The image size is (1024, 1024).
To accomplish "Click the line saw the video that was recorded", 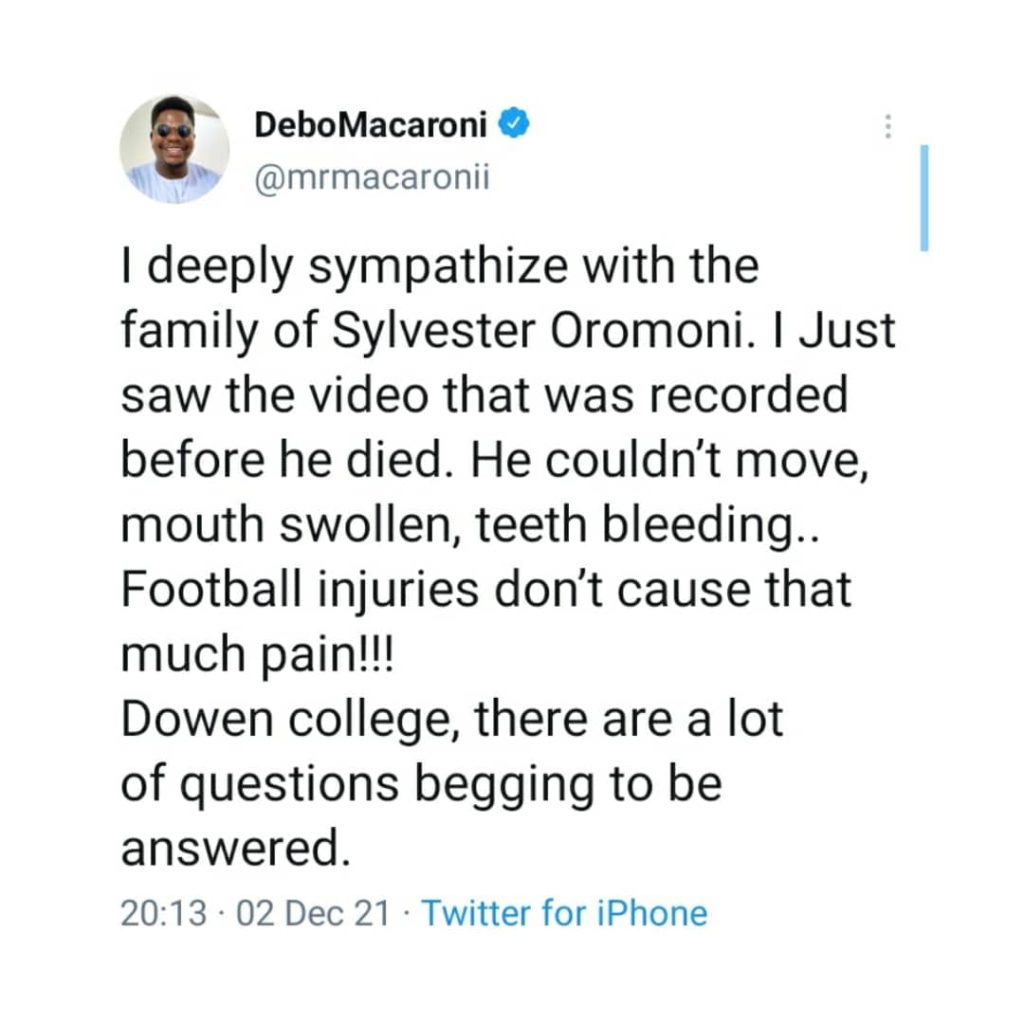I will click(484, 396).
